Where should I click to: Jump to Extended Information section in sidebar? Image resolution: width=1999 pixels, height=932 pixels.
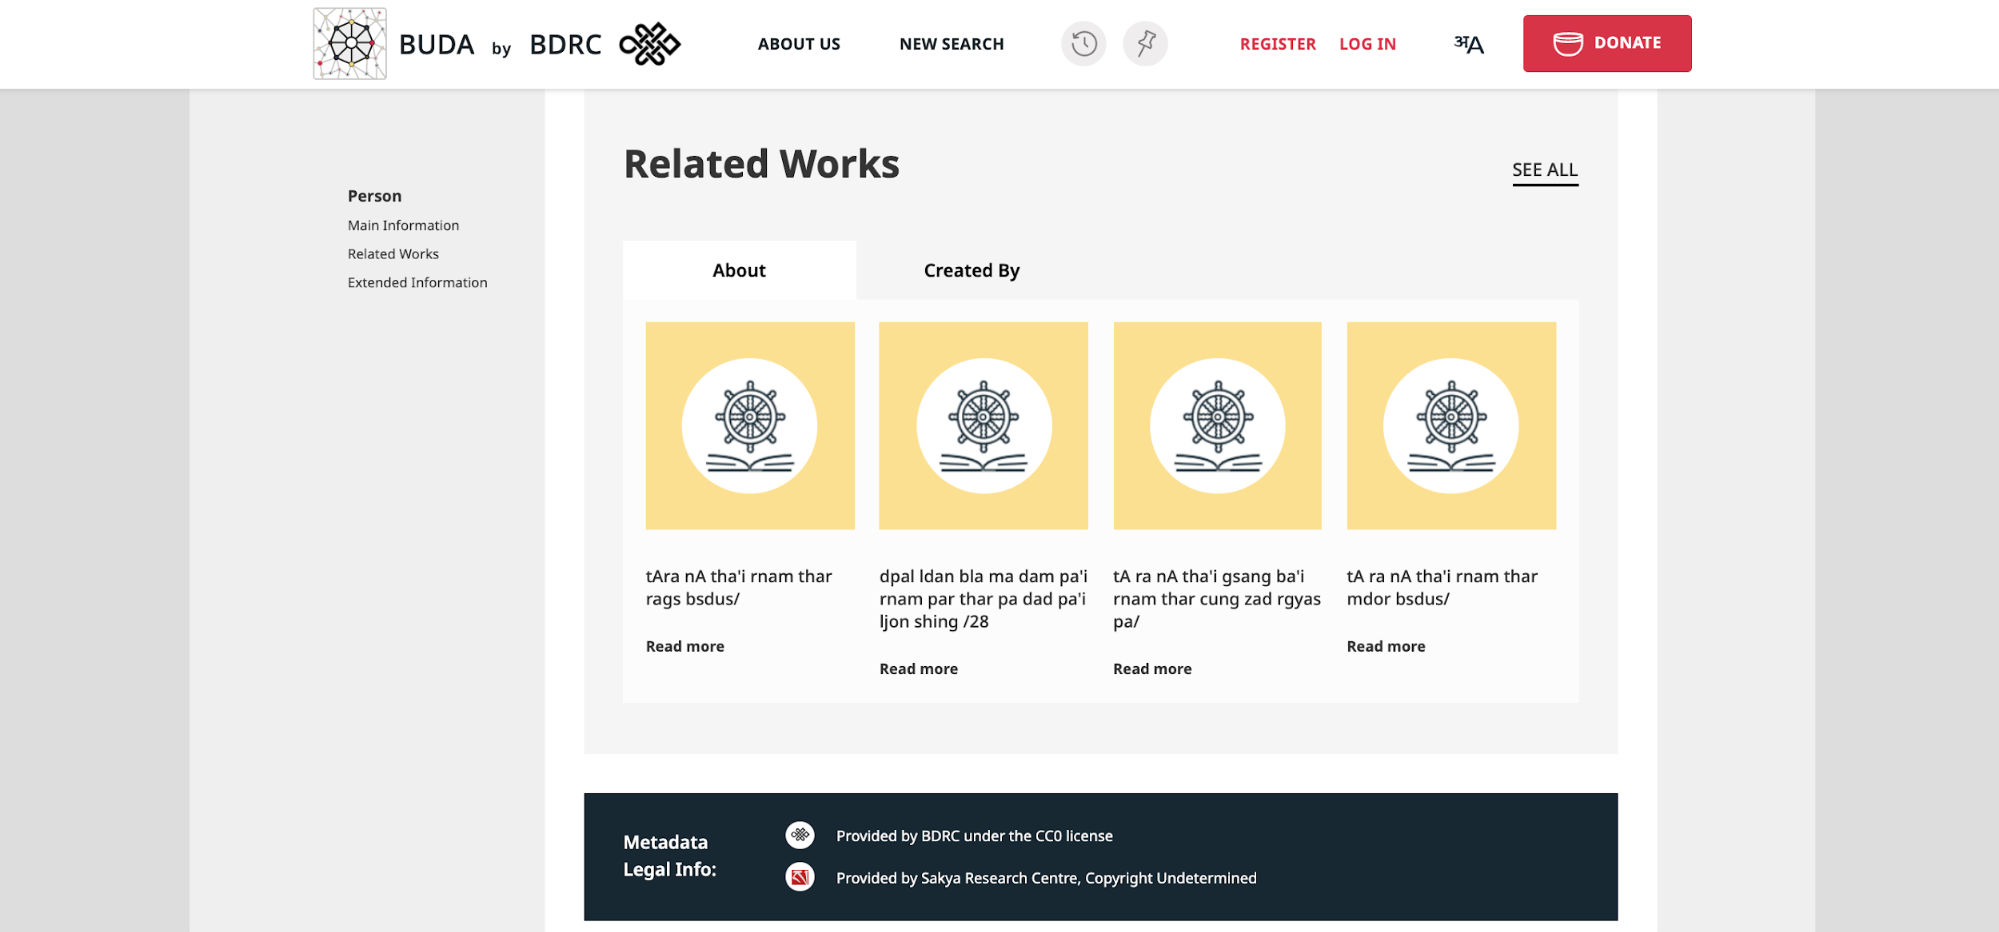[x=417, y=283]
